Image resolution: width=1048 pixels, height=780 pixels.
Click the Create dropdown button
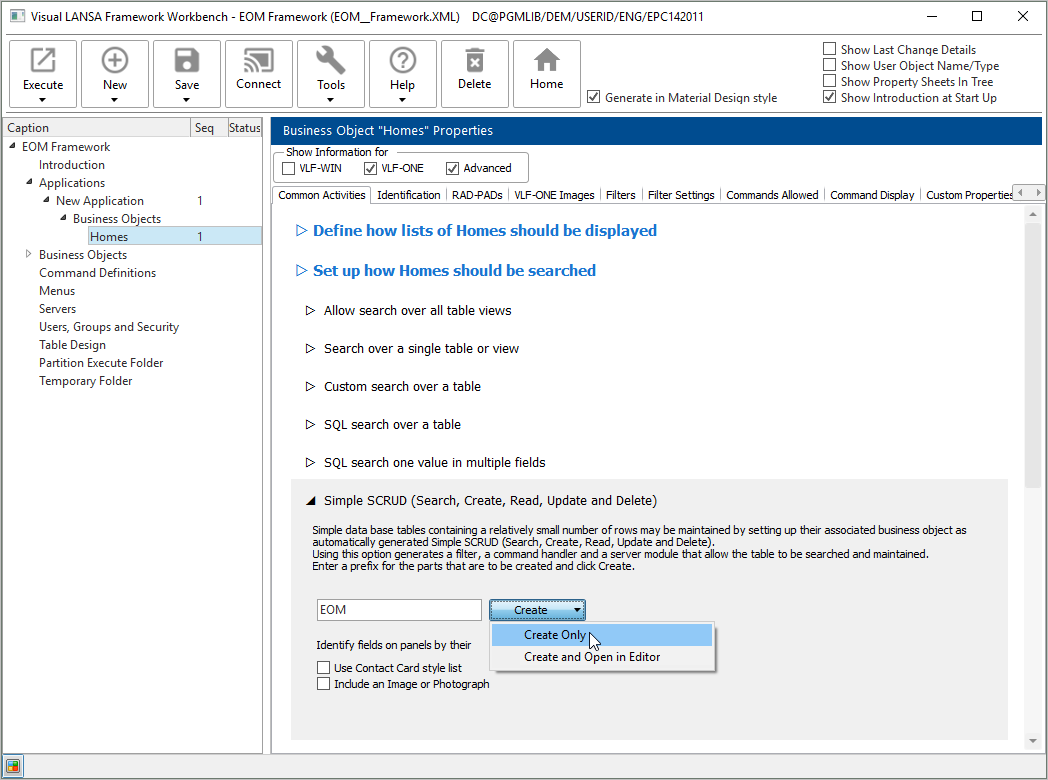(x=537, y=610)
